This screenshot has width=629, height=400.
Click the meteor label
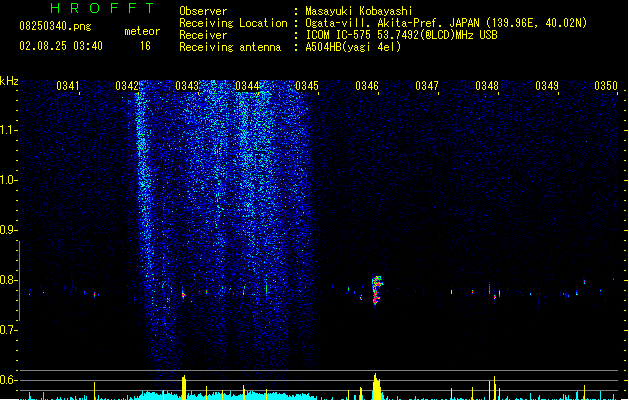(x=142, y=31)
